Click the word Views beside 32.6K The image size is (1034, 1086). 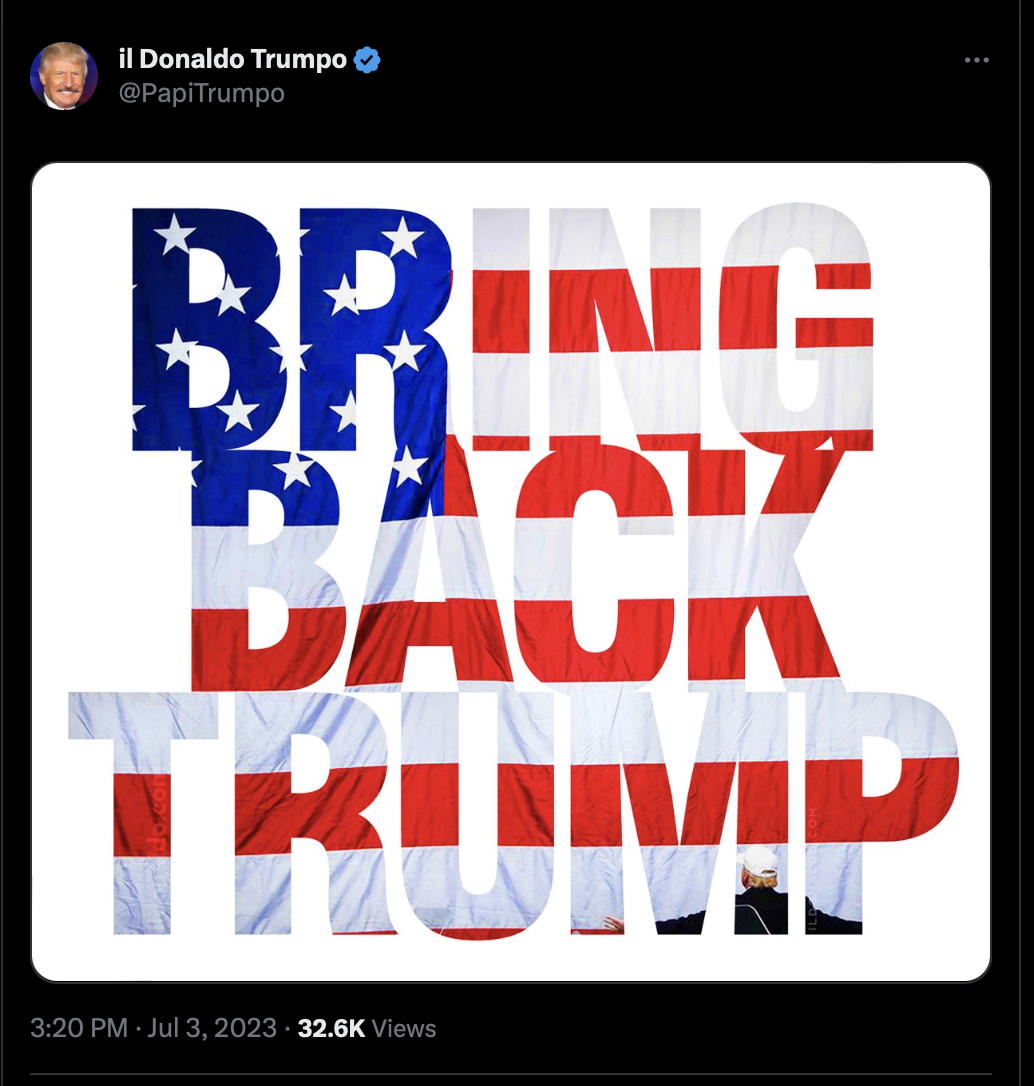click(404, 1029)
